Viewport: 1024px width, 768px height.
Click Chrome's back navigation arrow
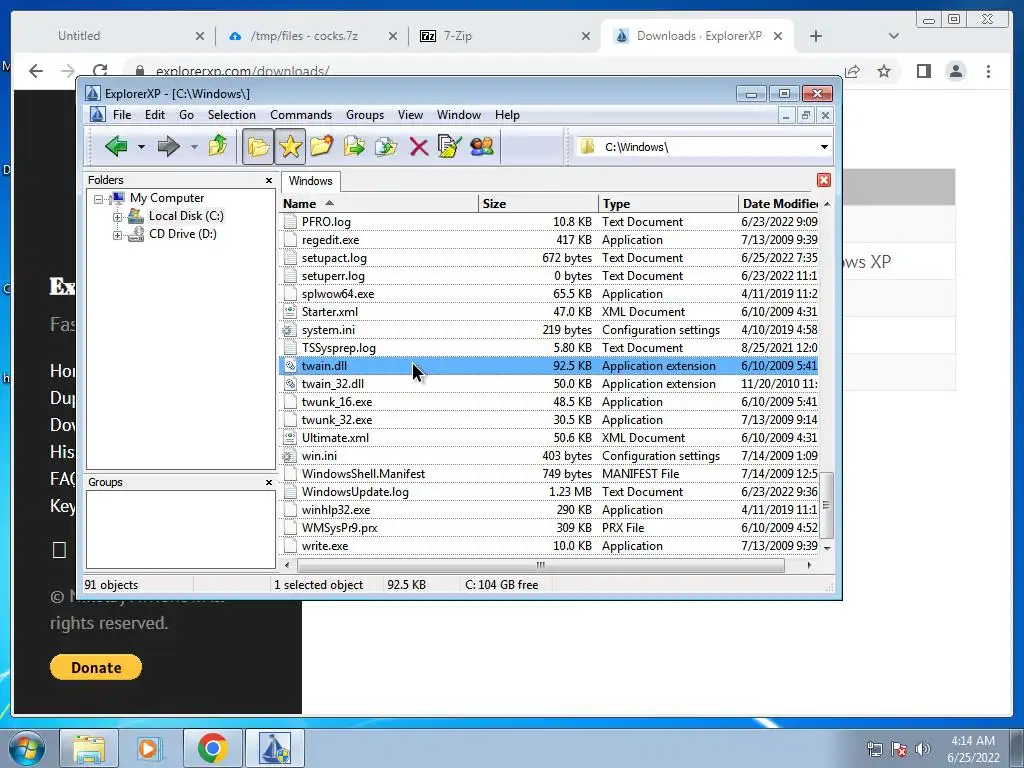coord(36,71)
